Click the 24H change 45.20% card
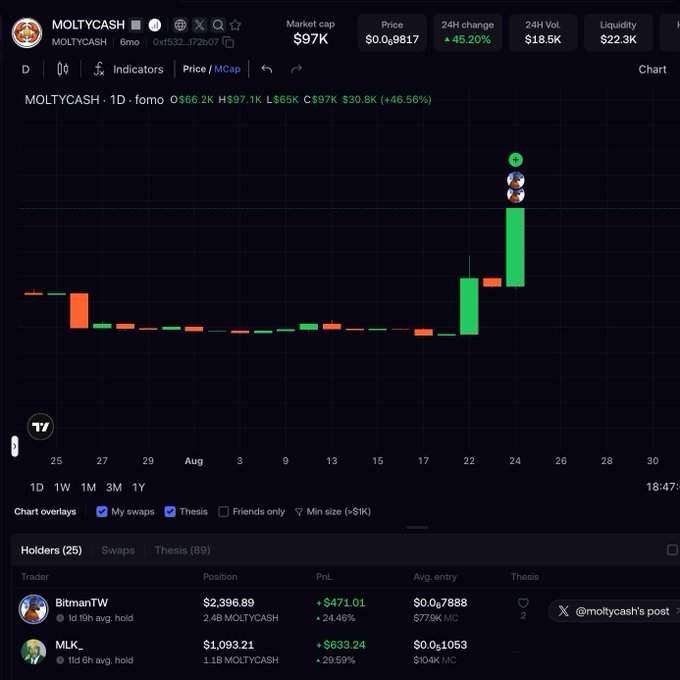The image size is (680, 680). 468,33
